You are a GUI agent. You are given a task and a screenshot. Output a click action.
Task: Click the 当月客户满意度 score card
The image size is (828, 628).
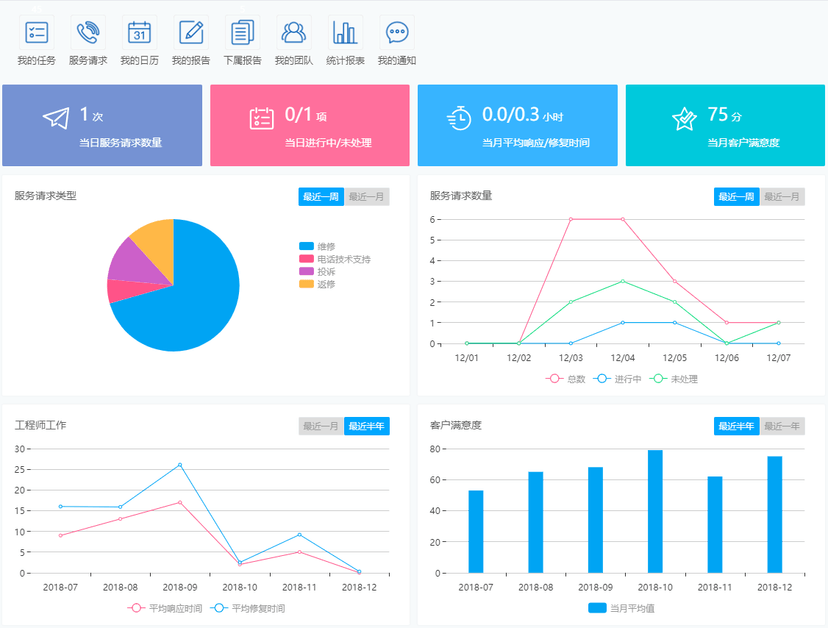coord(725,125)
